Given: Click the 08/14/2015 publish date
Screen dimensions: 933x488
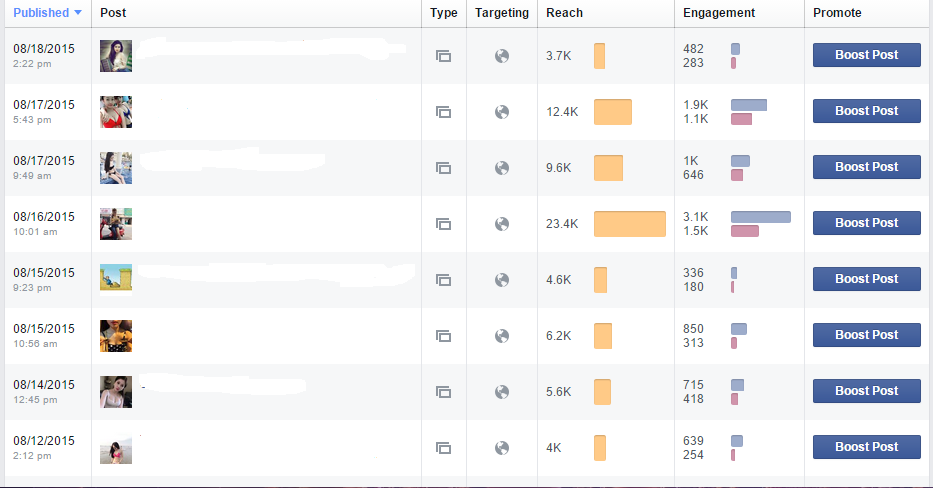Looking at the screenshot, I should click(x=44, y=385).
